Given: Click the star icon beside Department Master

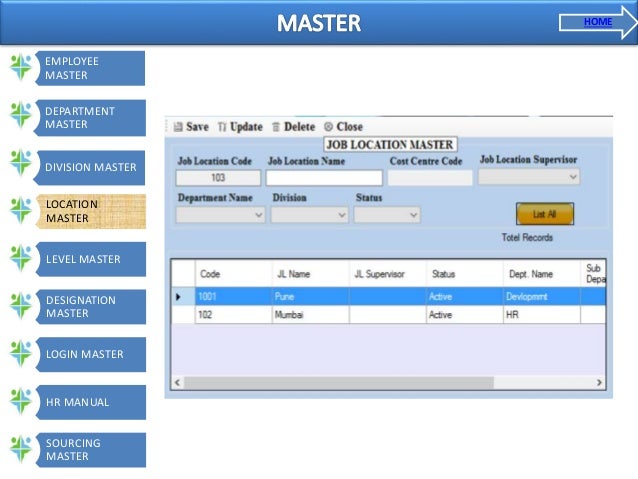Looking at the screenshot, I should 21,115.
